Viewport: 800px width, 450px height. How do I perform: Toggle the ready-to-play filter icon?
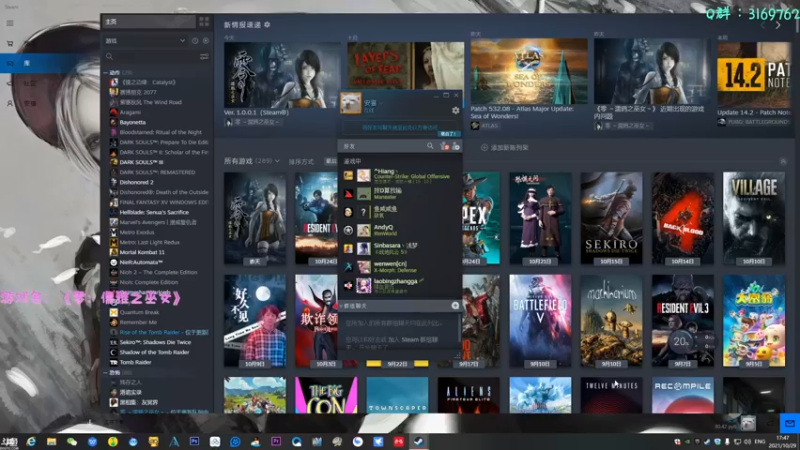206,40
